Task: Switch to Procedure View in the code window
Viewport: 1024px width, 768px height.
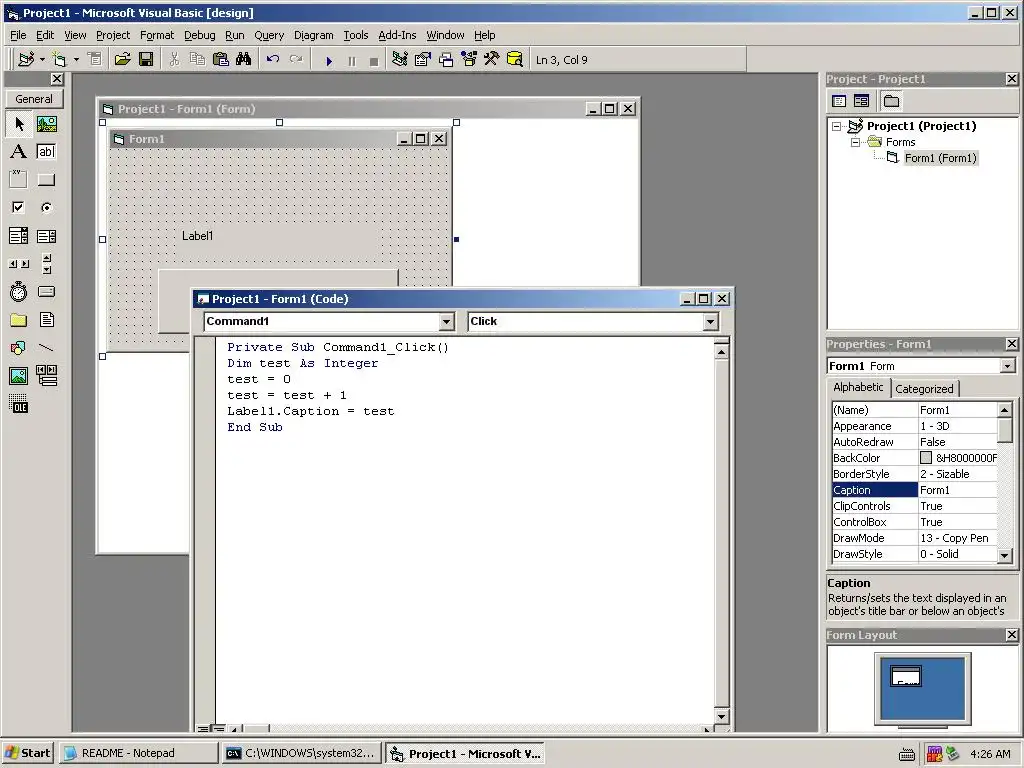Action: [x=204, y=728]
